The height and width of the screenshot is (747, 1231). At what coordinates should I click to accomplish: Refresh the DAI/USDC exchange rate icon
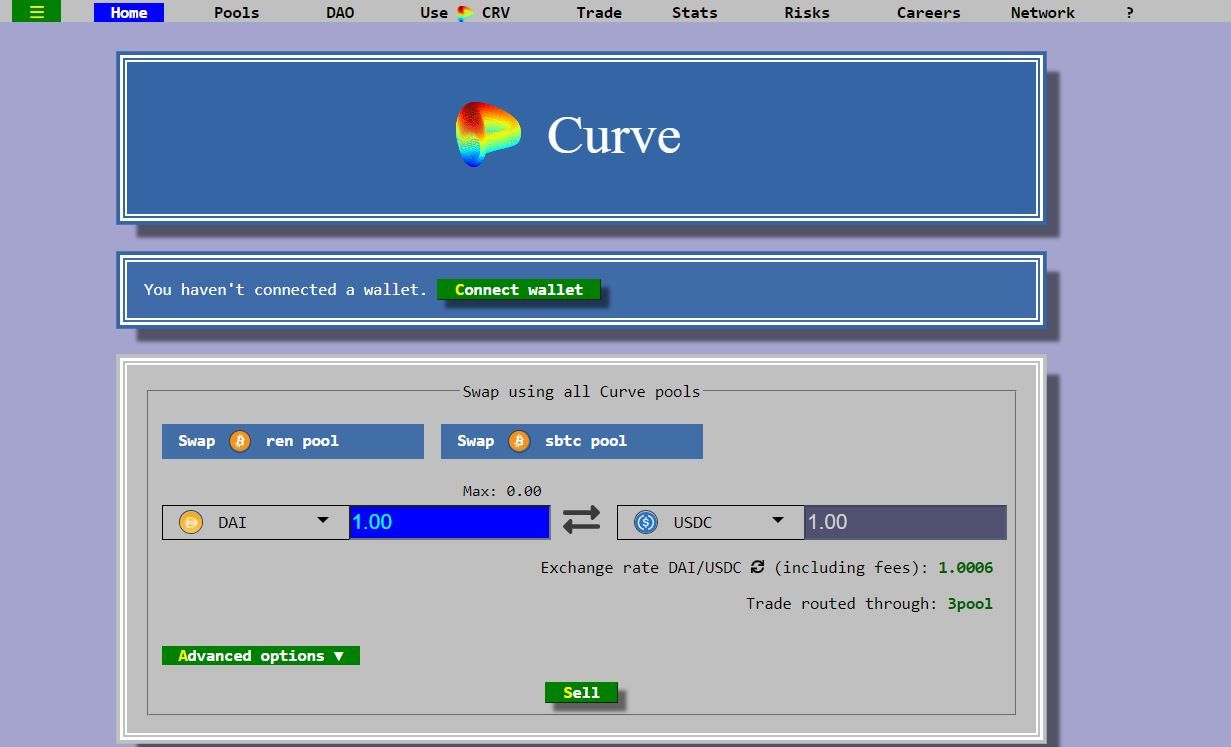click(757, 567)
